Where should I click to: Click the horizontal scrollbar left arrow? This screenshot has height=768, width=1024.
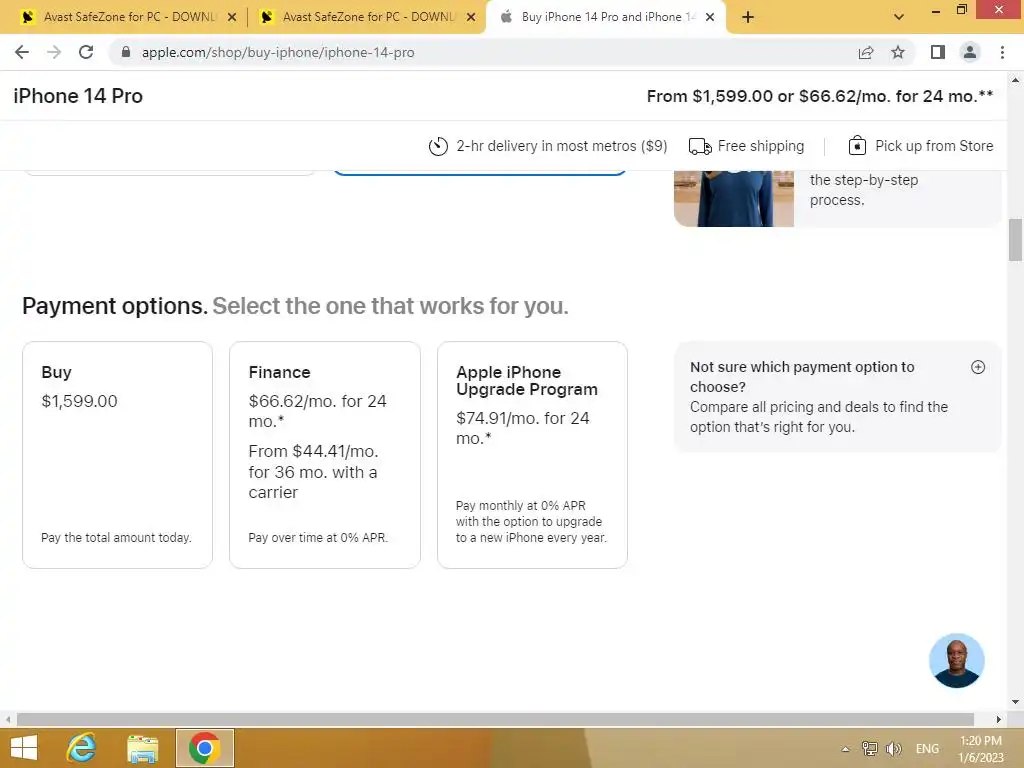pyautogui.click(x=7, y=719)
